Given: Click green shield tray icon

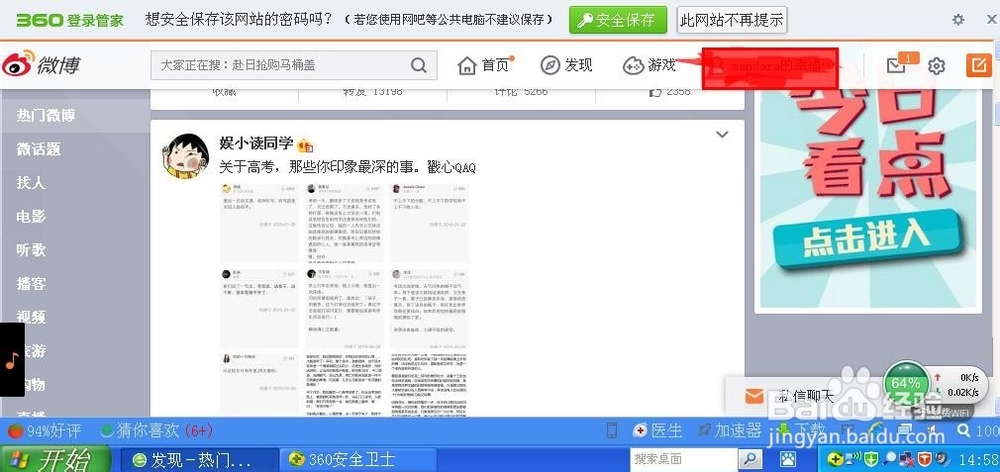Looking at the screenshot, I should point(871,459).
